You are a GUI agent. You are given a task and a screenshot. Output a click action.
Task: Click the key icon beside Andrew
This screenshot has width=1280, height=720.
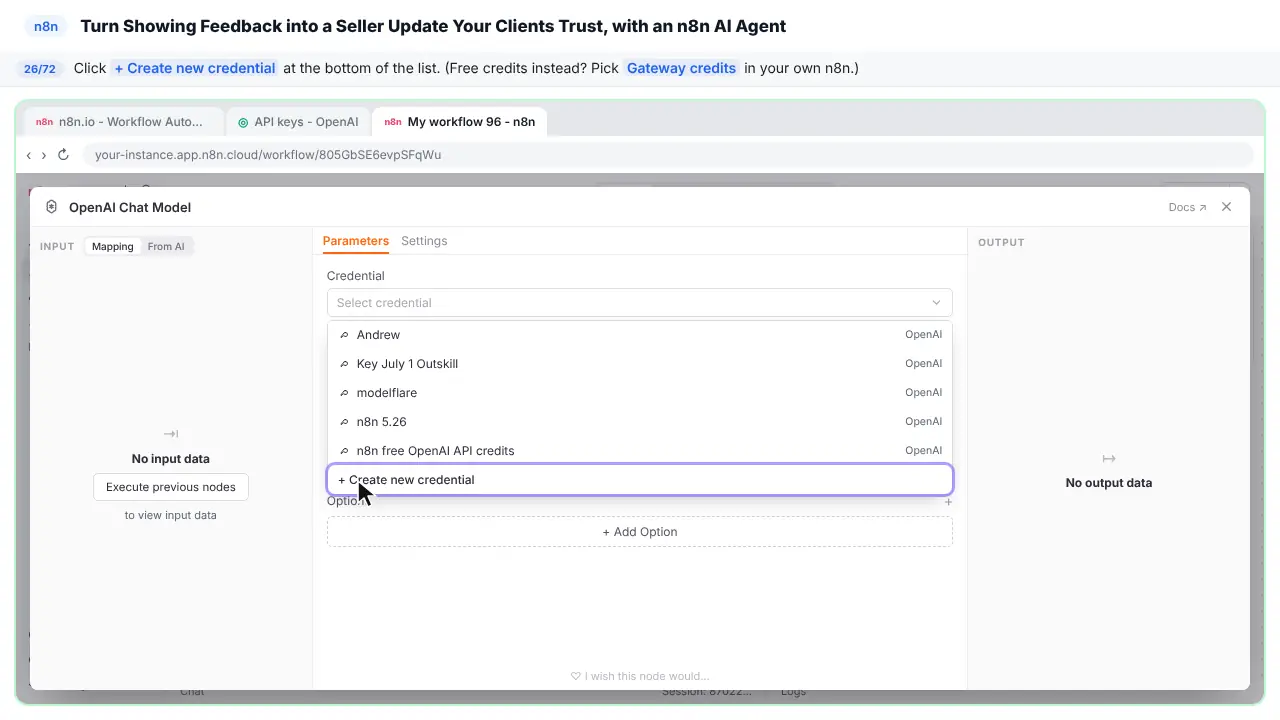pos(345,335)
